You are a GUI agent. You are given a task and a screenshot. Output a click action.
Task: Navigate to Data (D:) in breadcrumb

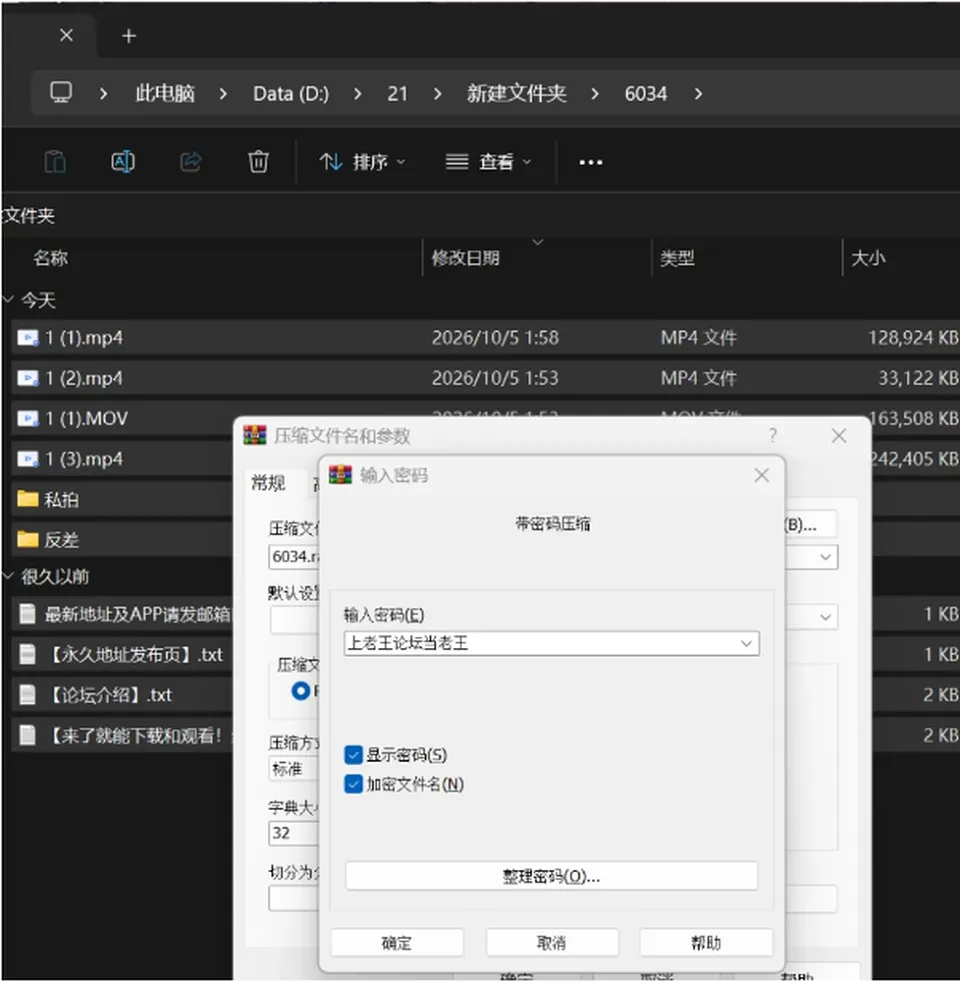pyautogui.click(x=291, y=94)
